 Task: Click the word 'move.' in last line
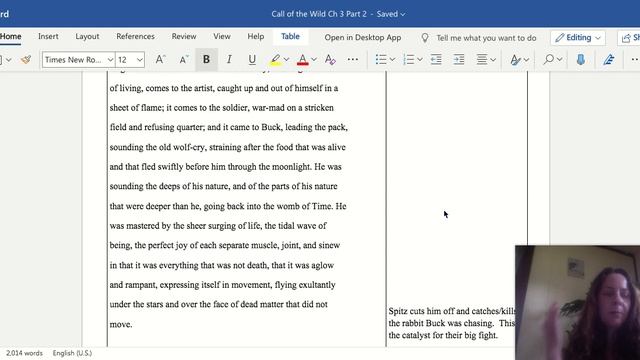[x=121, y=324]
